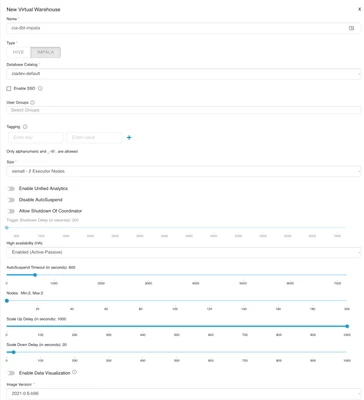Toggle Enable Unified Analytics switch
The height and width of the screenshot is (400, 364).
click(x=11, y=189)
